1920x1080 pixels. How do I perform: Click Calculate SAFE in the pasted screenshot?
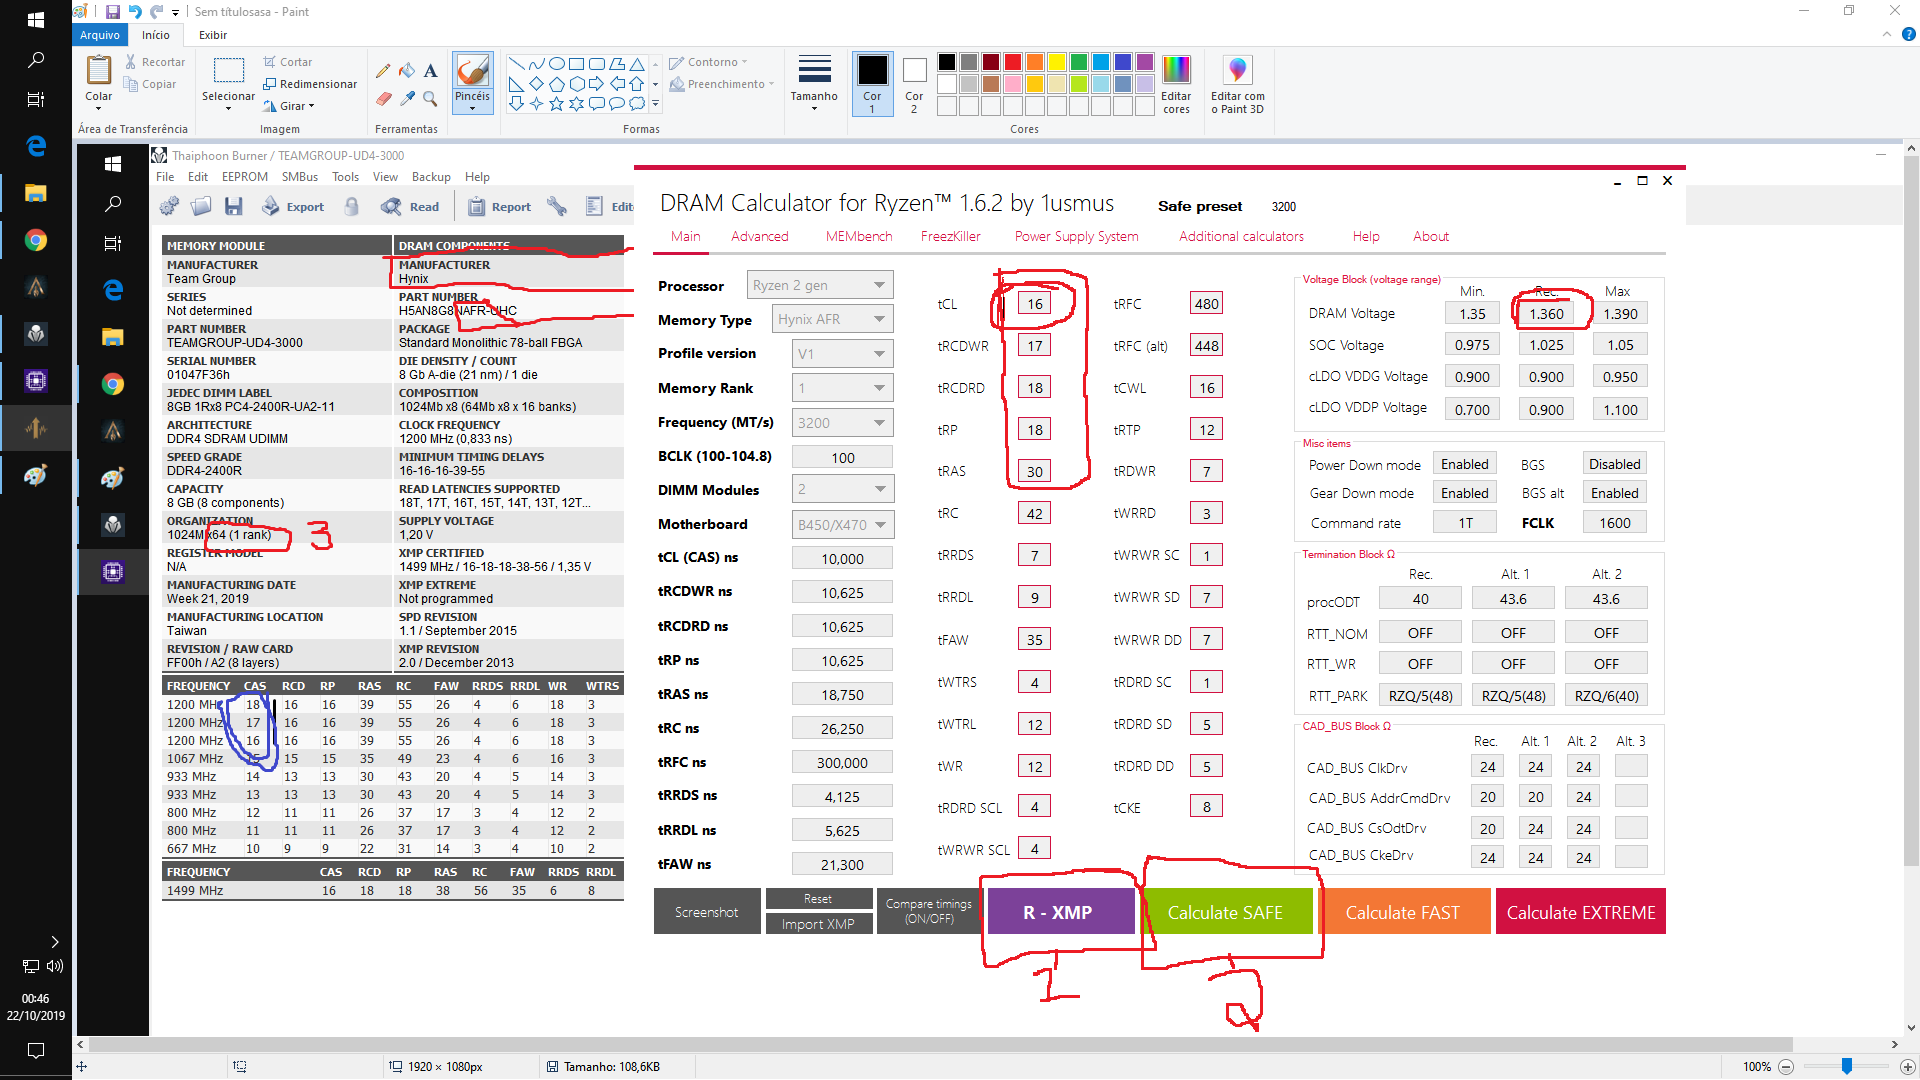[x=1225, y=912]
